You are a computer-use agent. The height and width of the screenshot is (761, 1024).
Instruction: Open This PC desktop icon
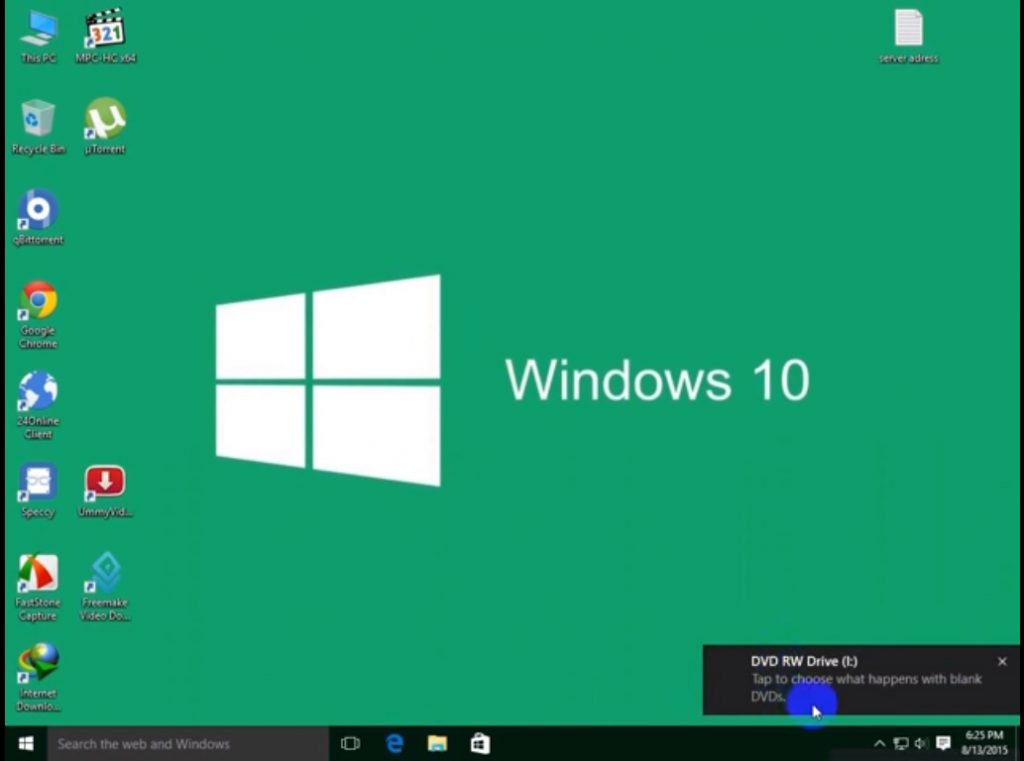pos(38,37)
